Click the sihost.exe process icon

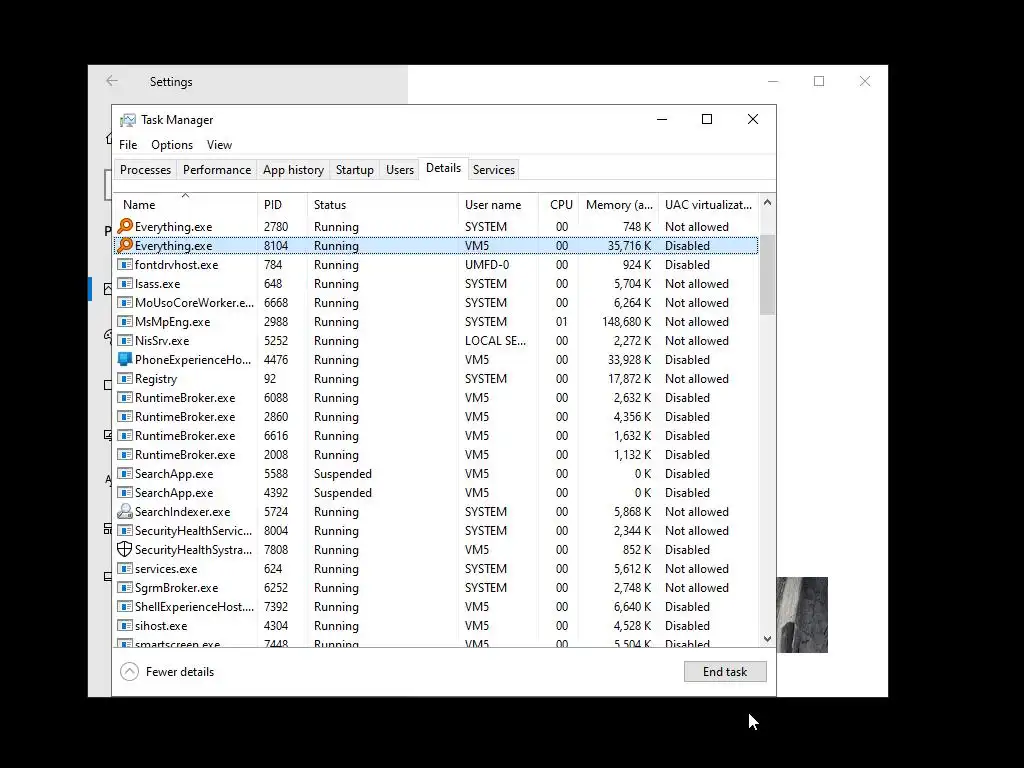pyautogui.click(x=125, y=625)
